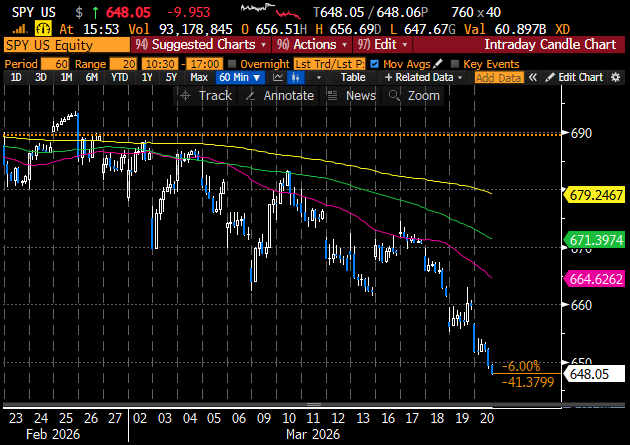Screen dimensions: 630x445
Task: Click the 660 price axis label
Action: pos(581,305)
